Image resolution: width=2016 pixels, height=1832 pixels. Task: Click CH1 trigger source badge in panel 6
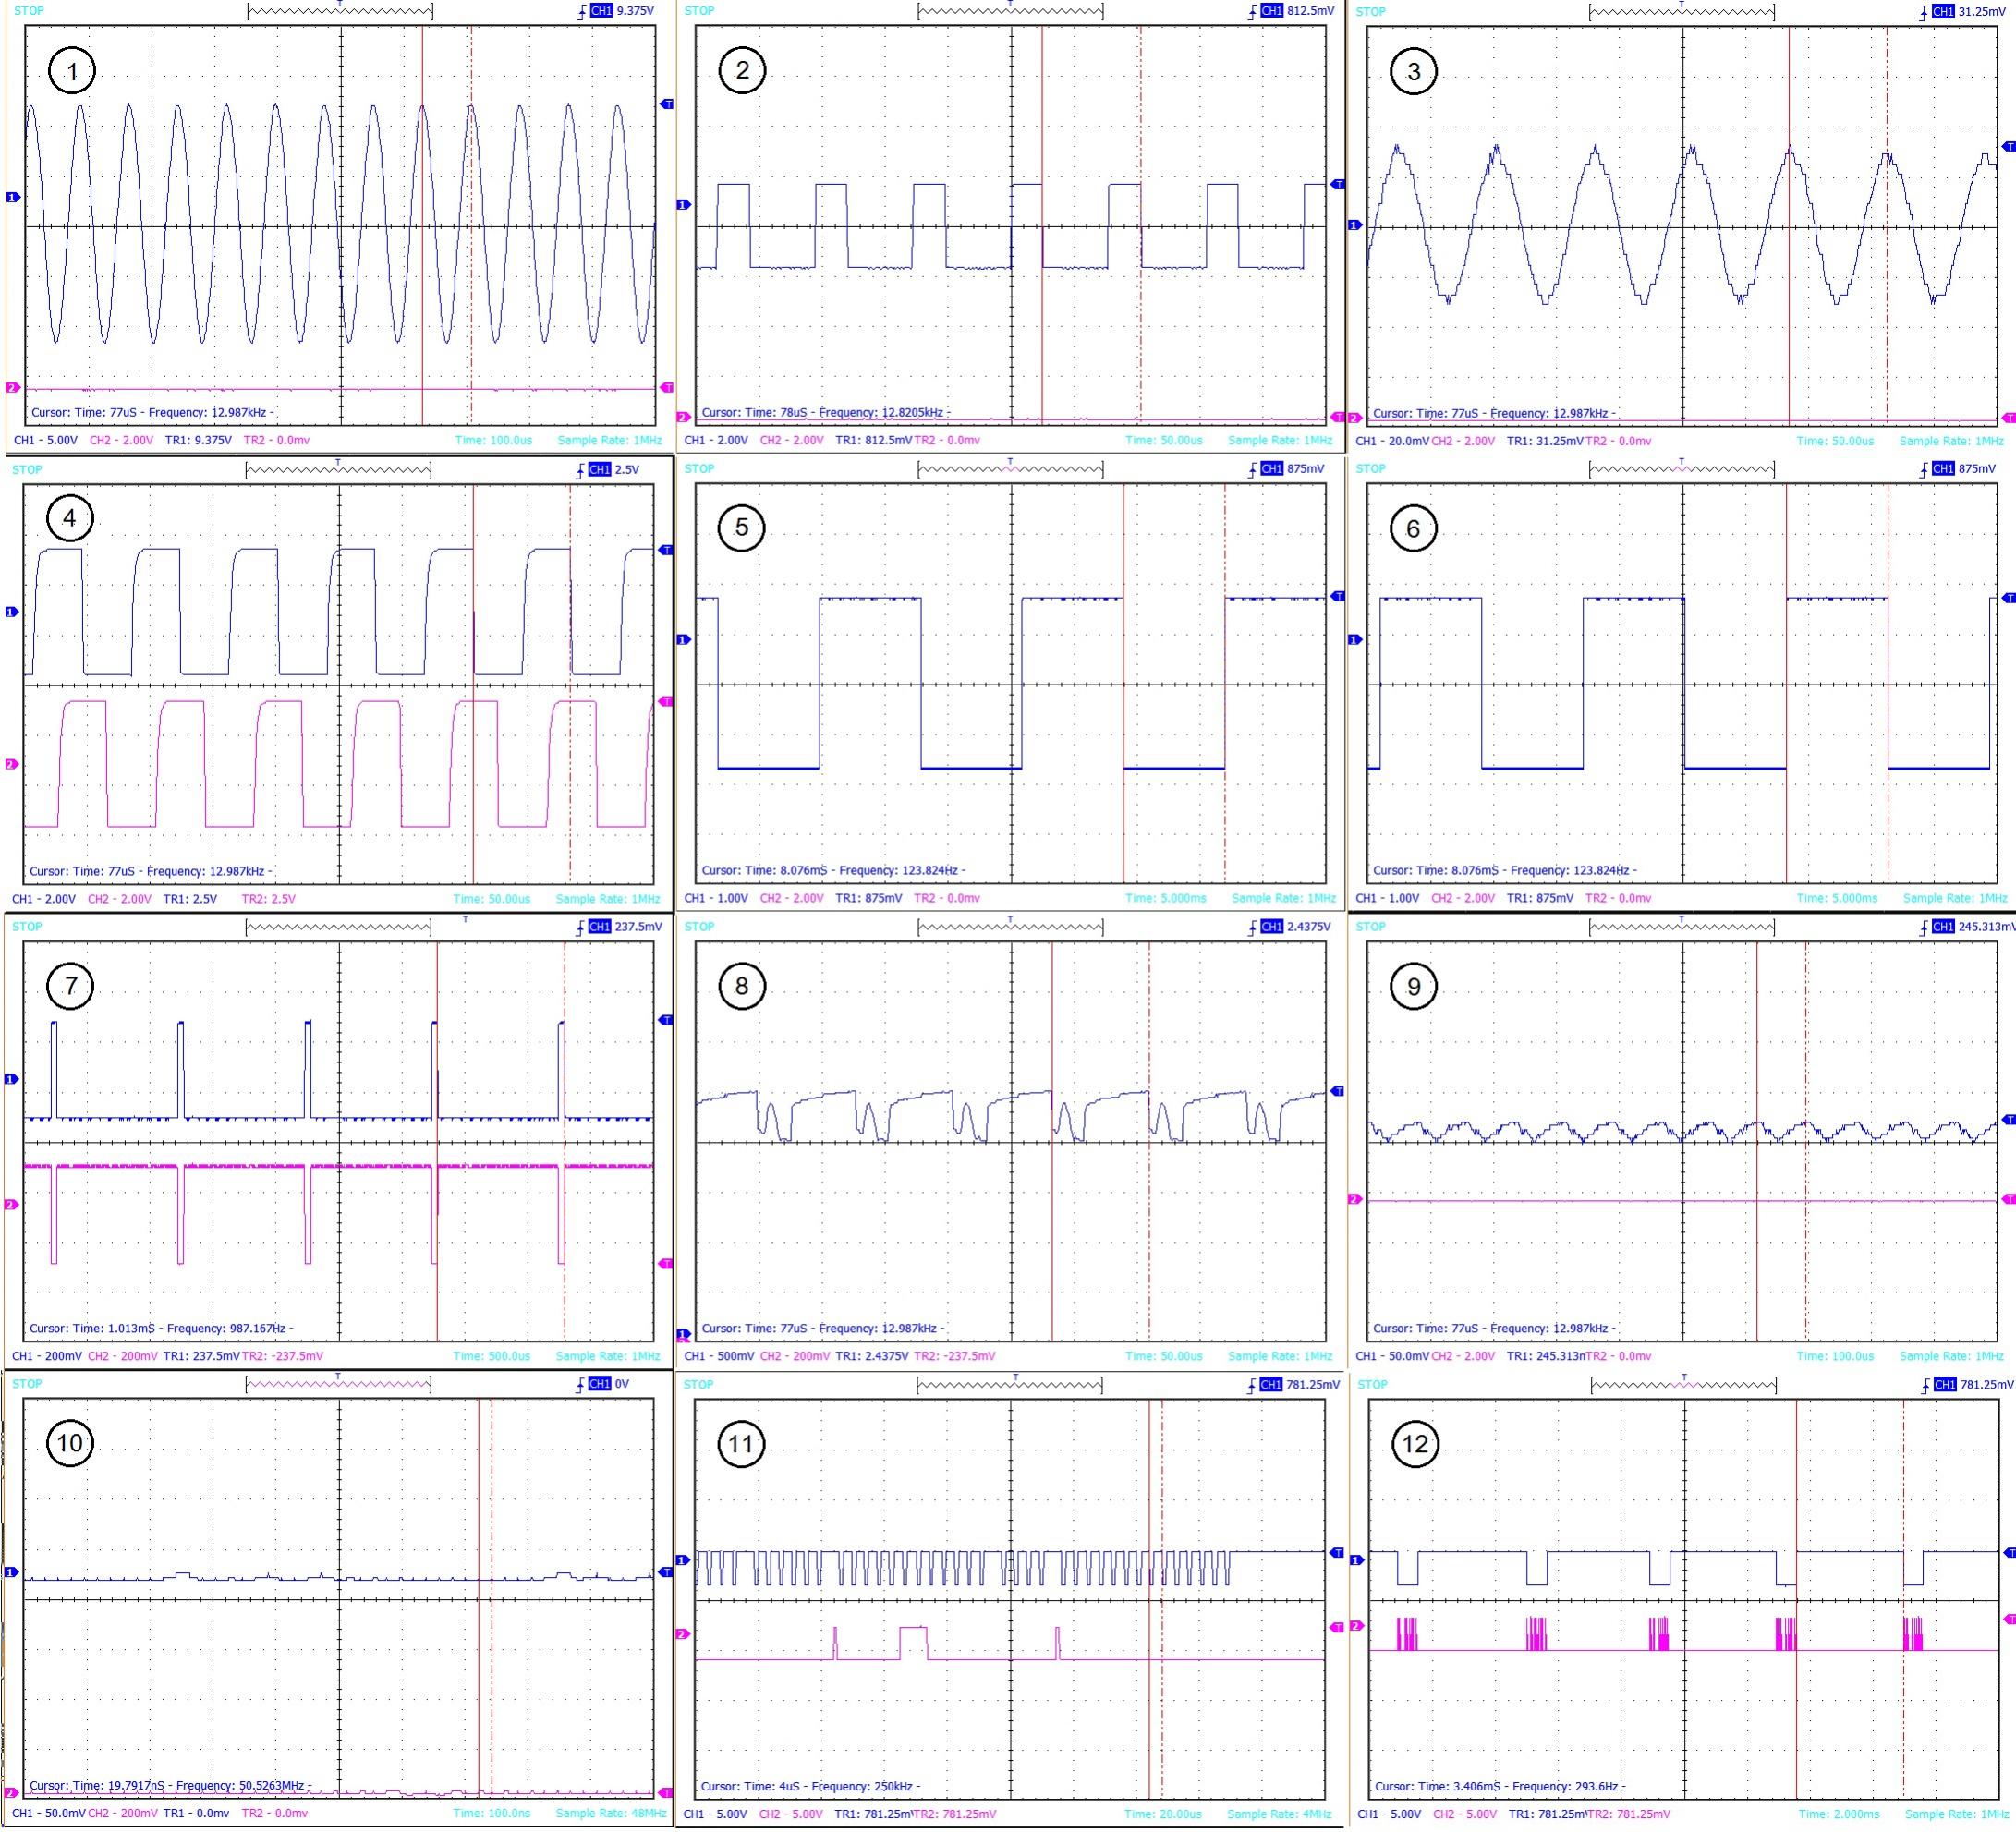tap(1942, 469)
